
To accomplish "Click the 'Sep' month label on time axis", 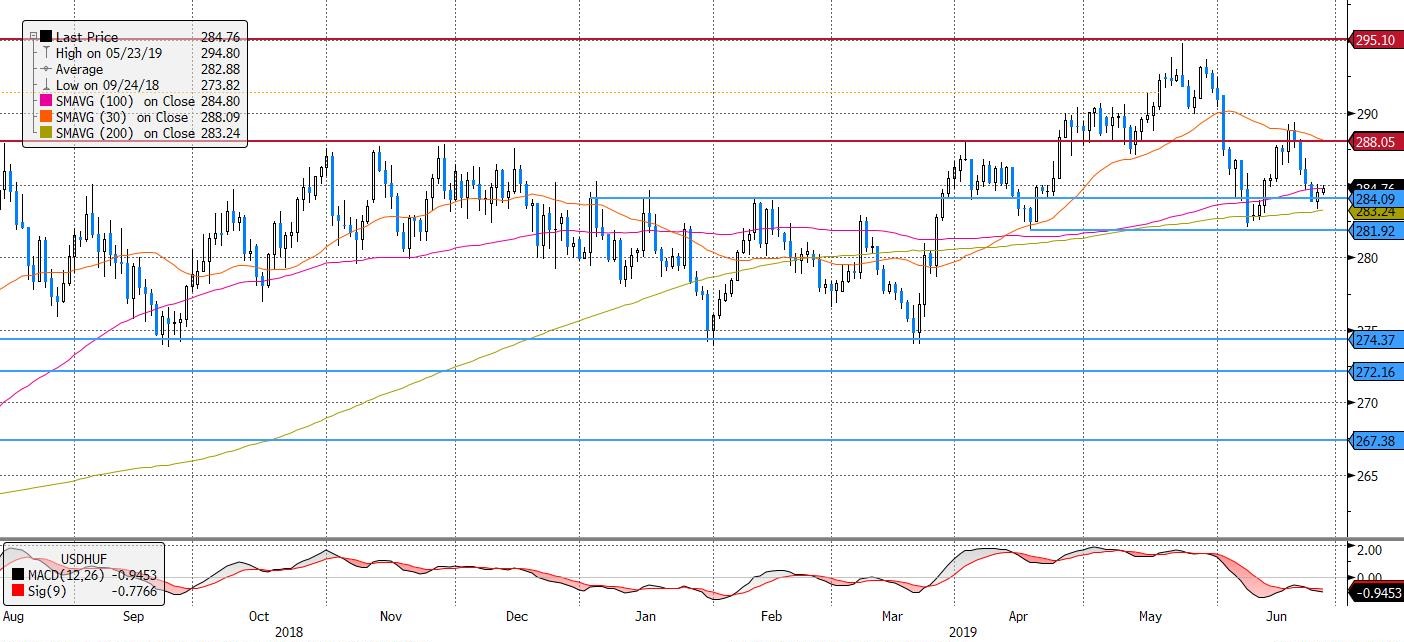I will pyautogui.click(x=135, y=618).
